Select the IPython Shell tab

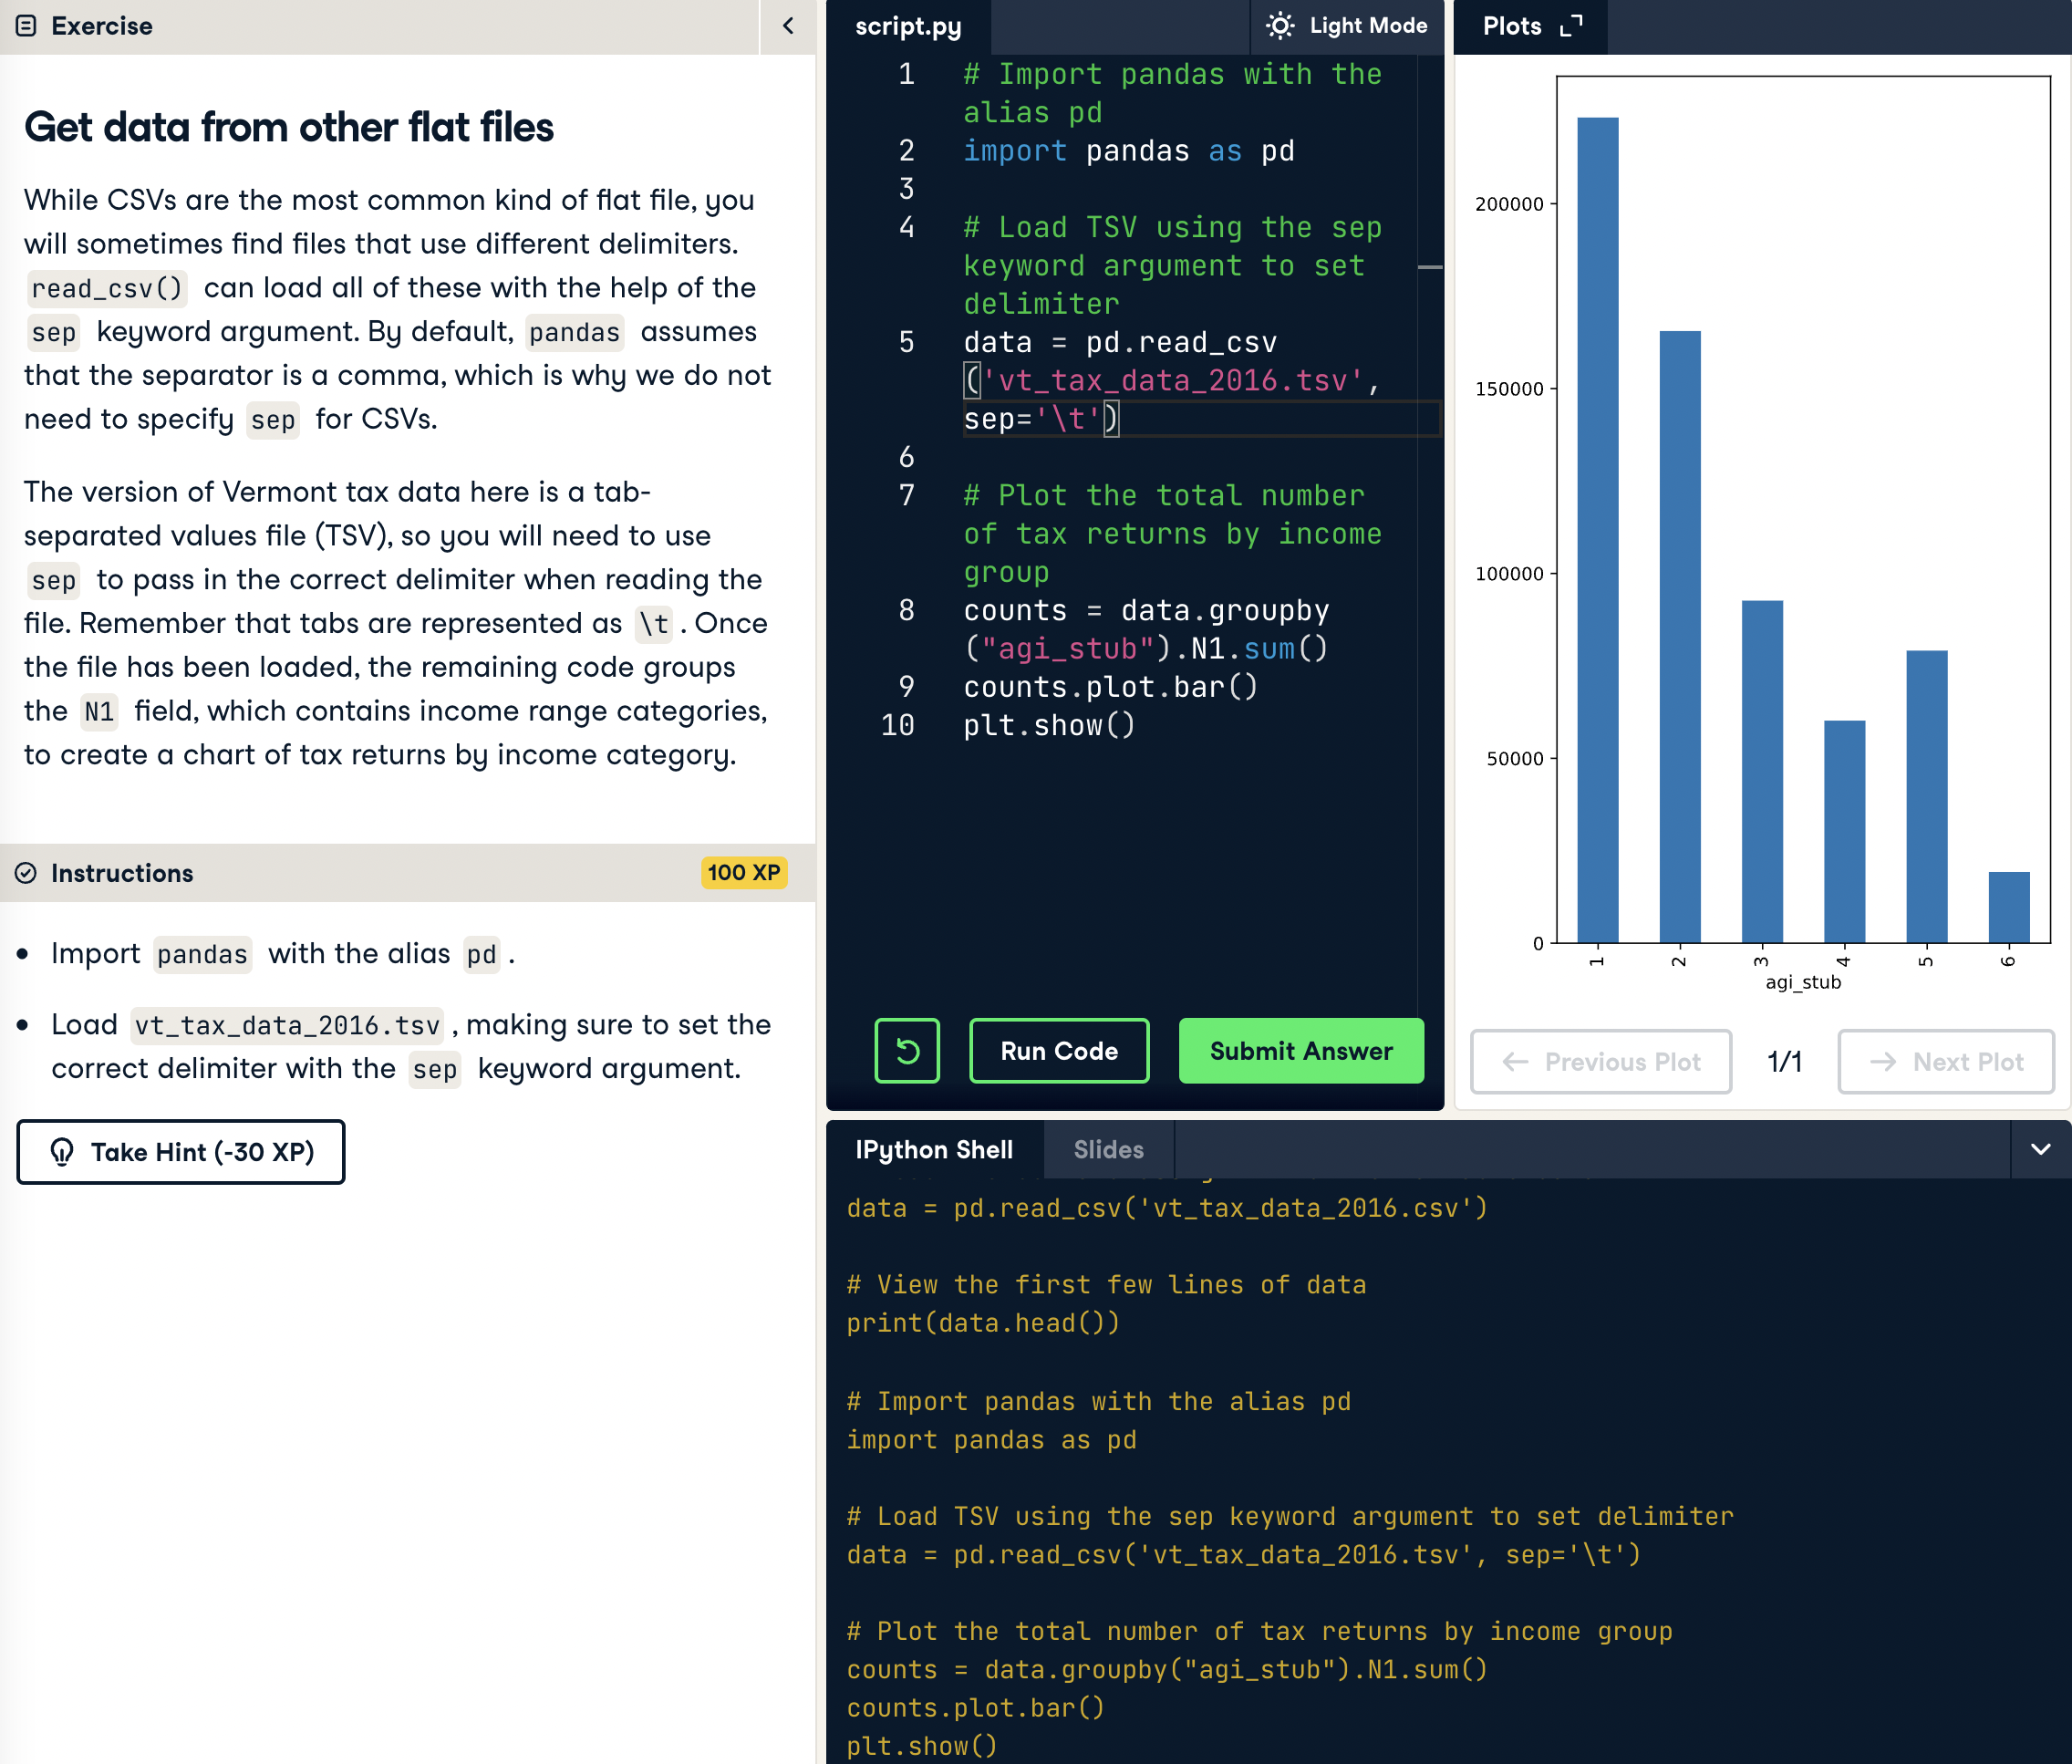point(934,1149)
